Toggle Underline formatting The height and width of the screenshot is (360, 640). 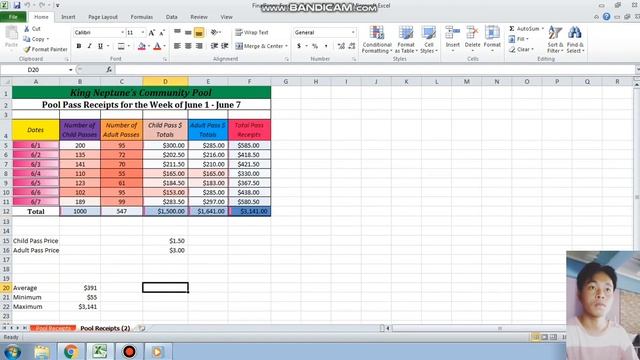pos(100,46)
